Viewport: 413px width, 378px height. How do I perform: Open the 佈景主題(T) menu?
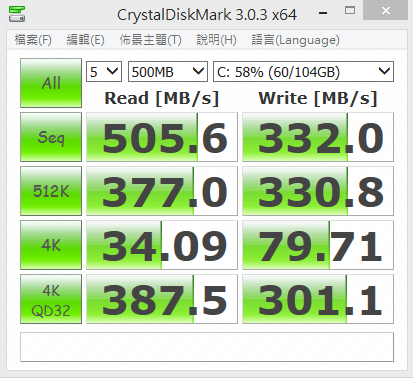[150, 40]
